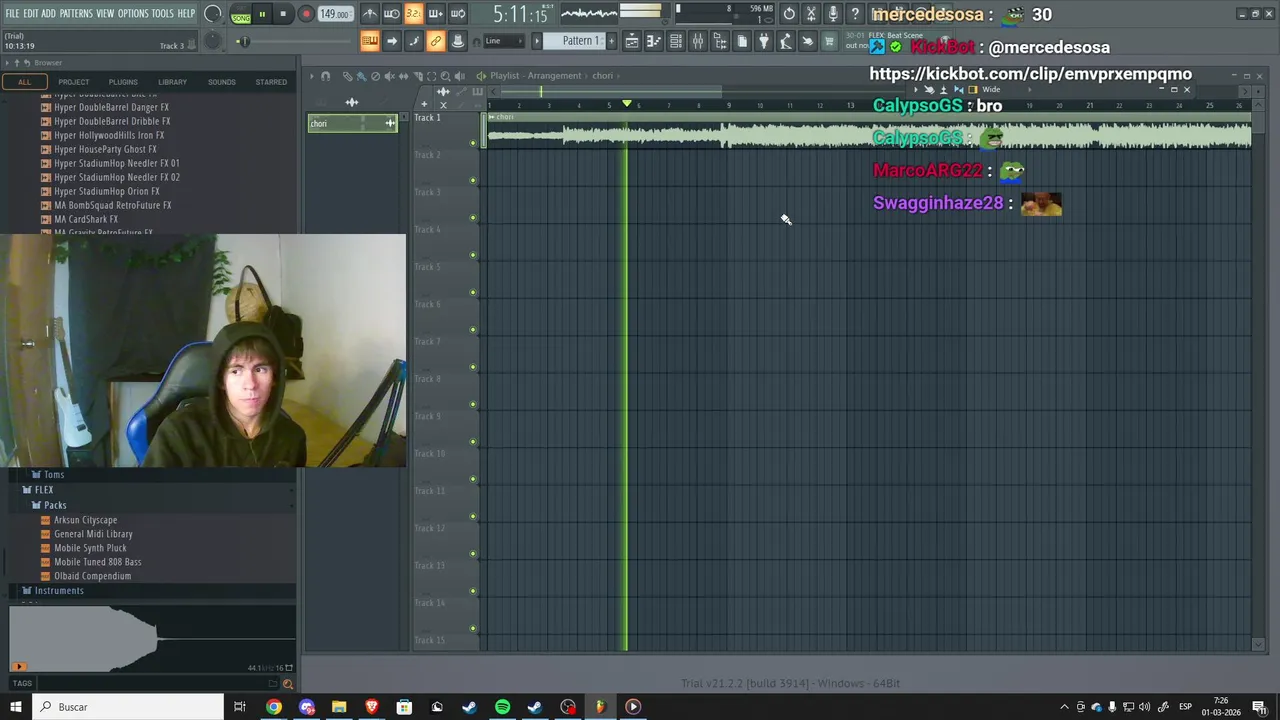
Task: Open the Playlist view icon
Action: (632, 41)
